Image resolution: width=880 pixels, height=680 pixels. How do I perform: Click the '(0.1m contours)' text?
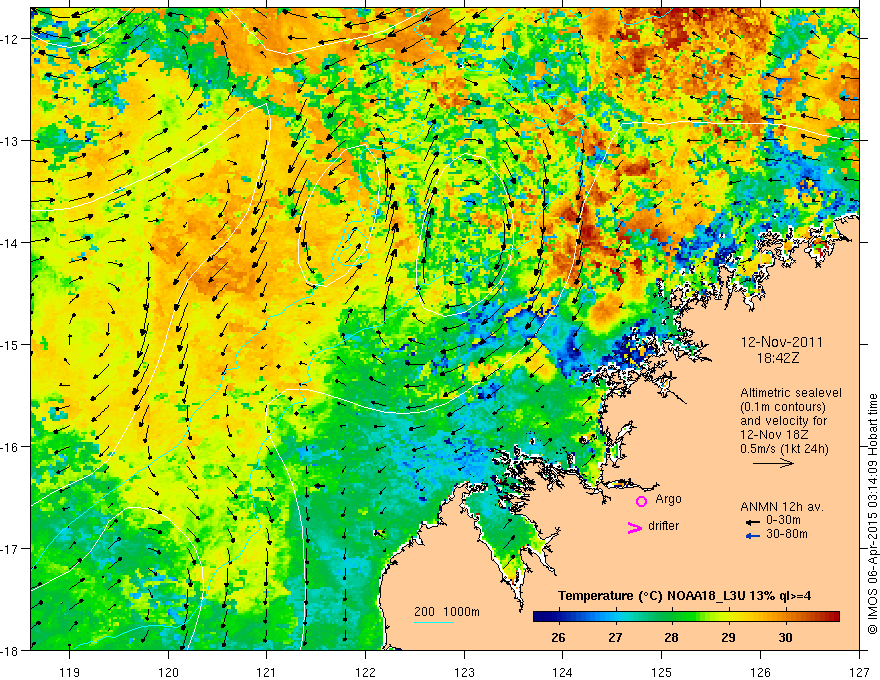[783, 407]
